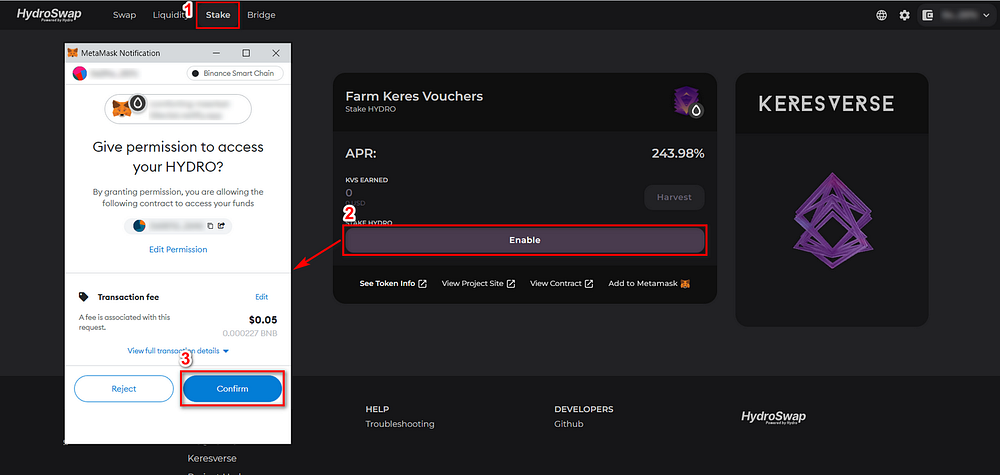Click Enable button to stake HYDRO
1000x475 pixels.
(525, 240)
